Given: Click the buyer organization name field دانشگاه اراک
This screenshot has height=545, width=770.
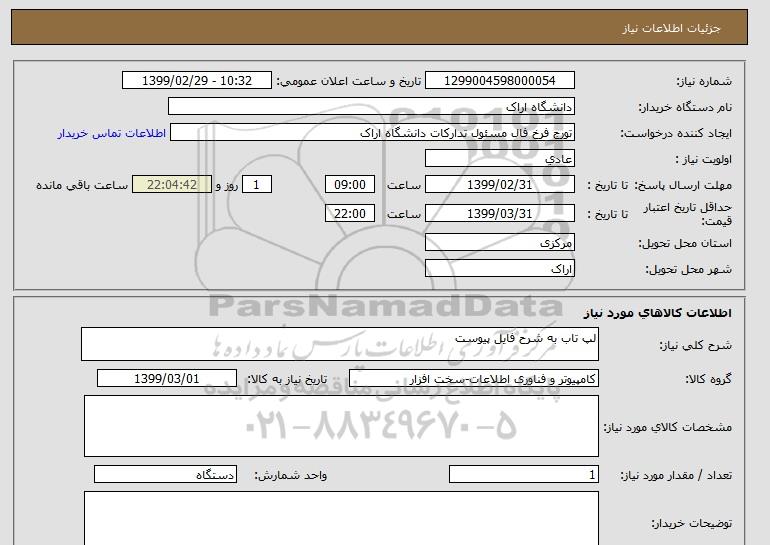Looking at the screenshot, I should click(x=371, y=107).
